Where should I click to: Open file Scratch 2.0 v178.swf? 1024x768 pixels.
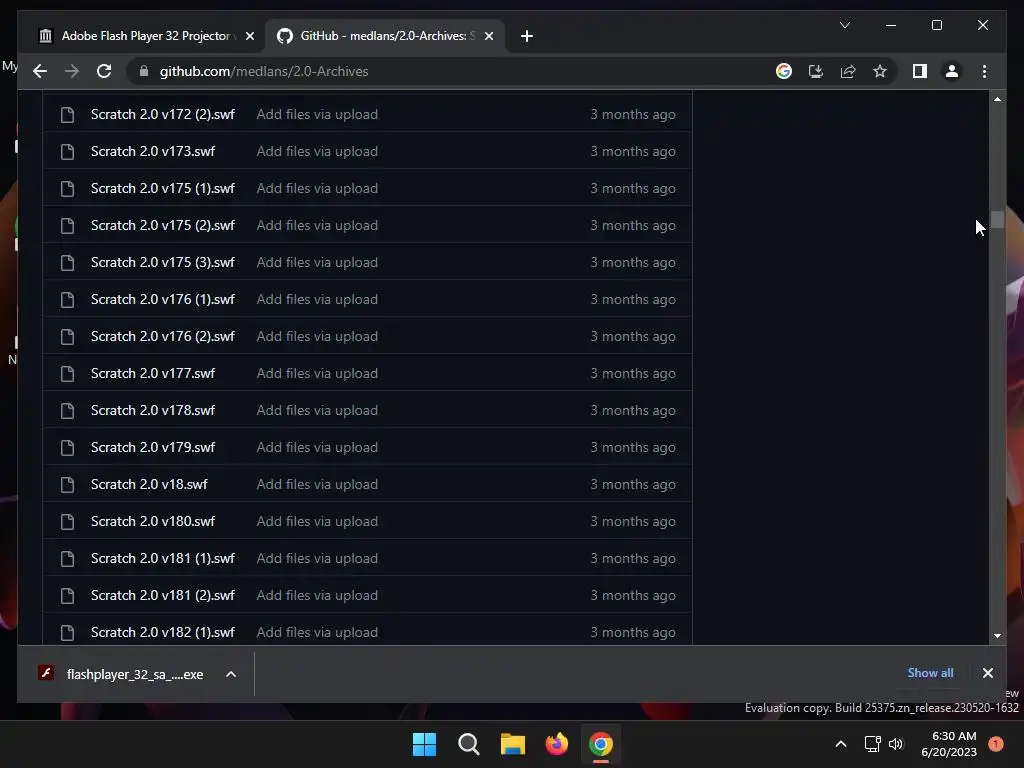153,410
